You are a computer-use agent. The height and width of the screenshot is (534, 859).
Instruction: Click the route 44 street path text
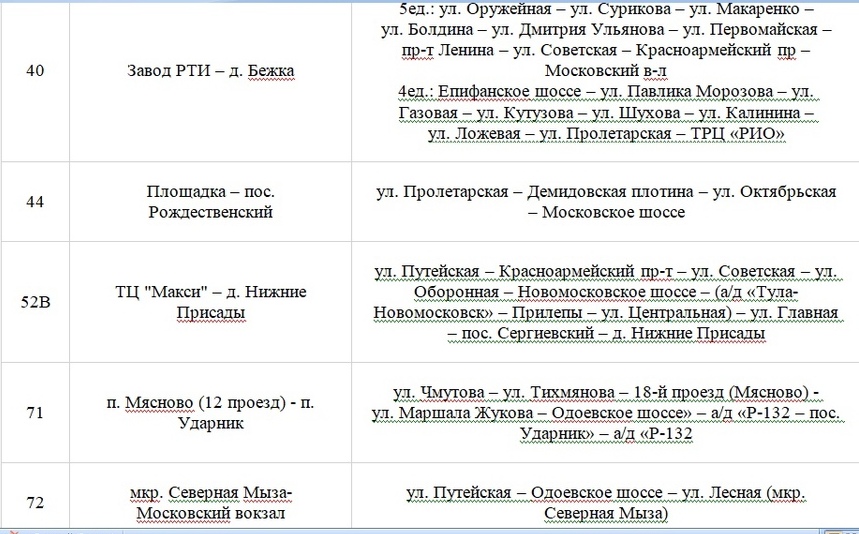pos(606,202)
